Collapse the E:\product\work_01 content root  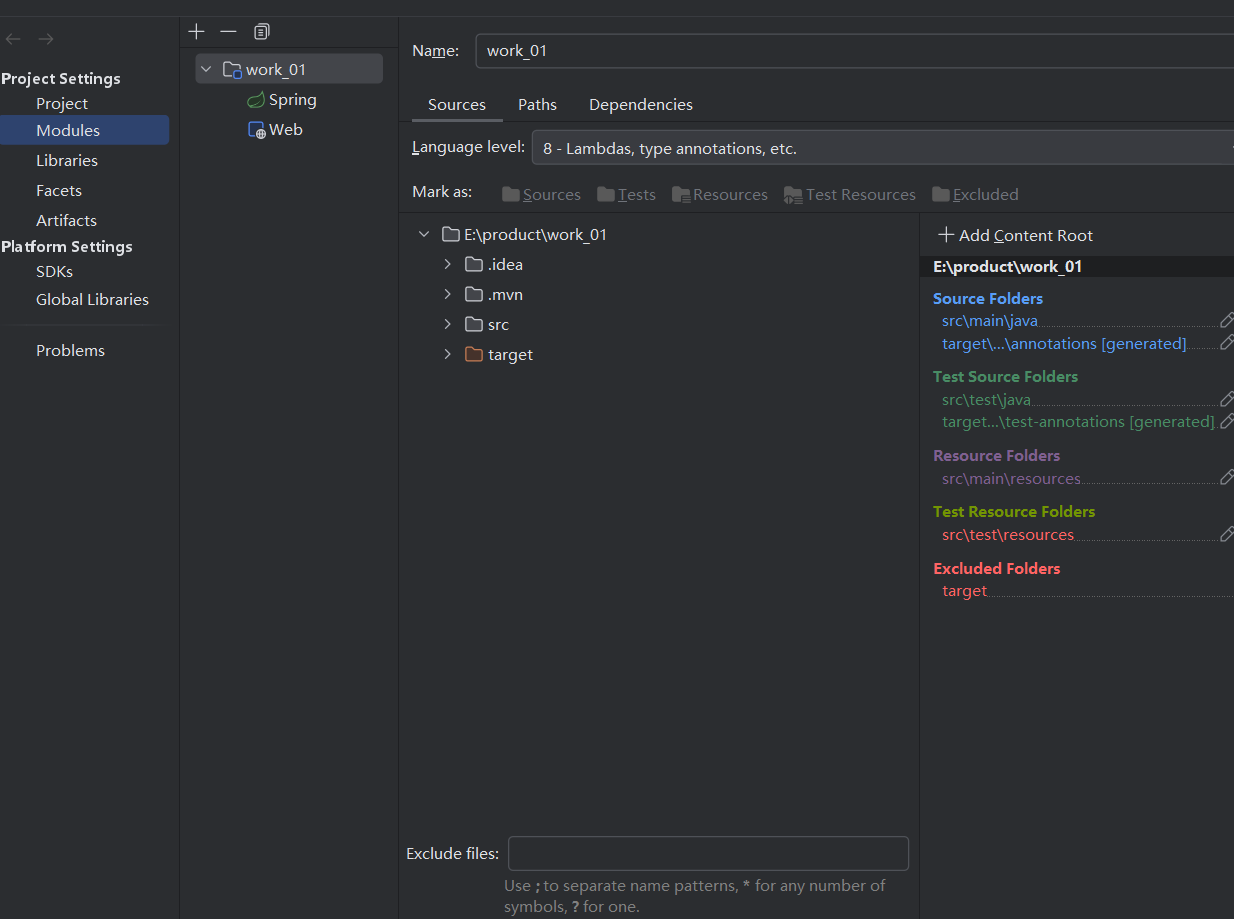point(423,233)
